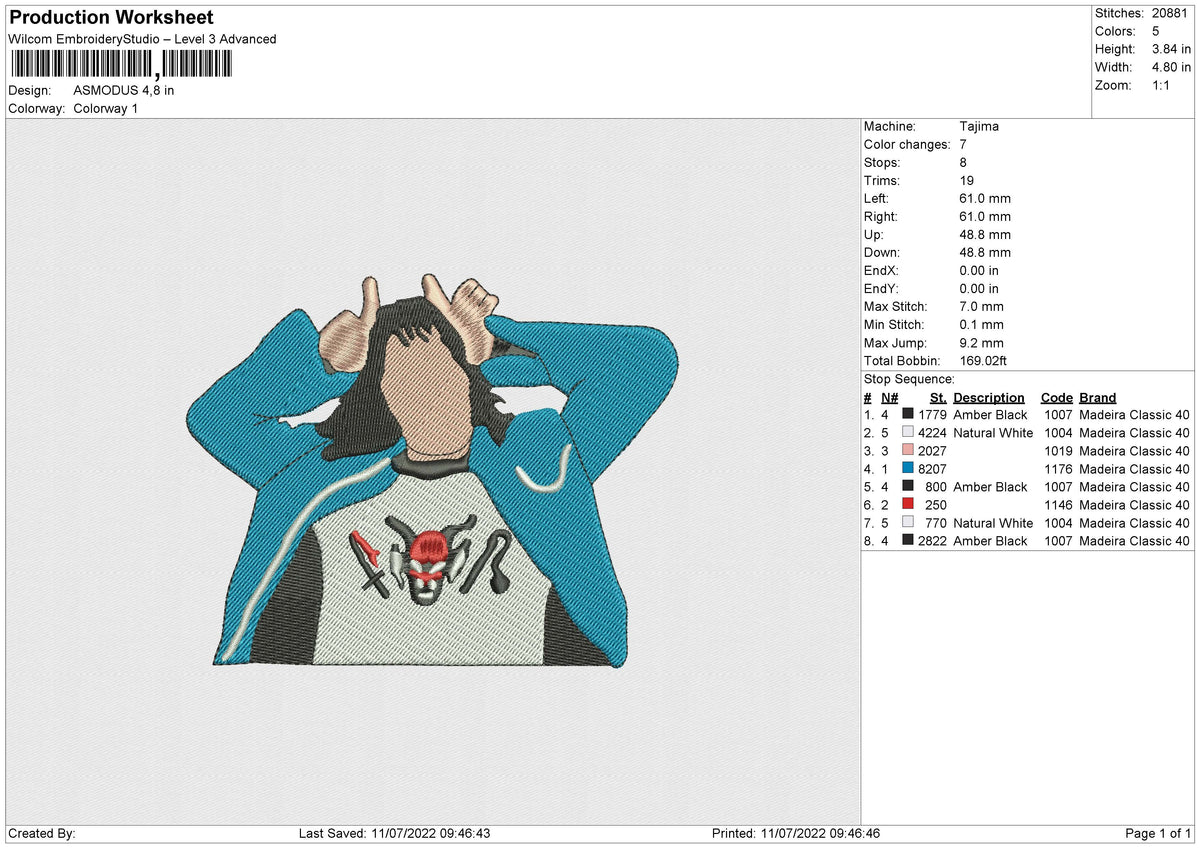Screen dimensions: 1200x848
Task: Click the 'Up:' value 48.8 mm
Action: pos(985,235)
